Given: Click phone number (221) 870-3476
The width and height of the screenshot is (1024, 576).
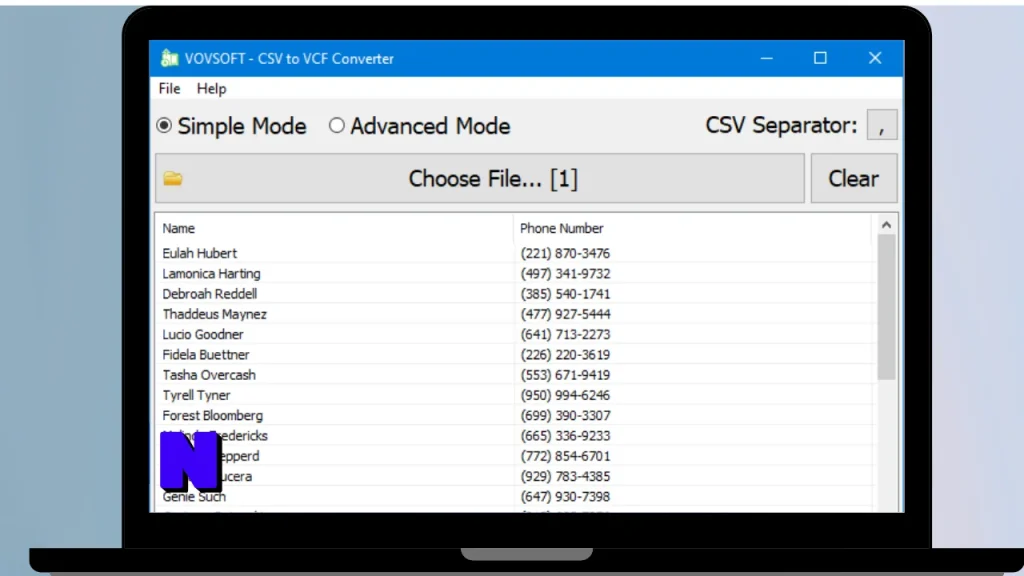Looking at the screenshot, I should (565, 253).
